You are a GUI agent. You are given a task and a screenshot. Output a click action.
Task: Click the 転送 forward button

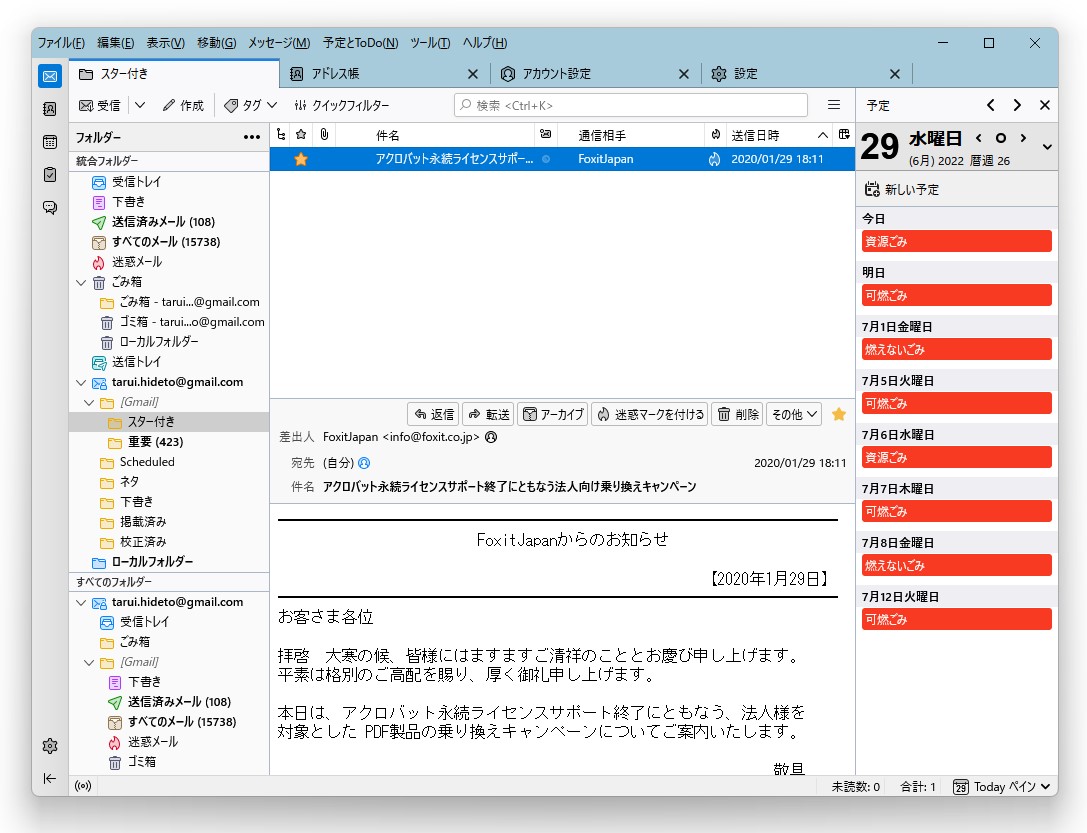pyautogui.click(x=489, y=414)
